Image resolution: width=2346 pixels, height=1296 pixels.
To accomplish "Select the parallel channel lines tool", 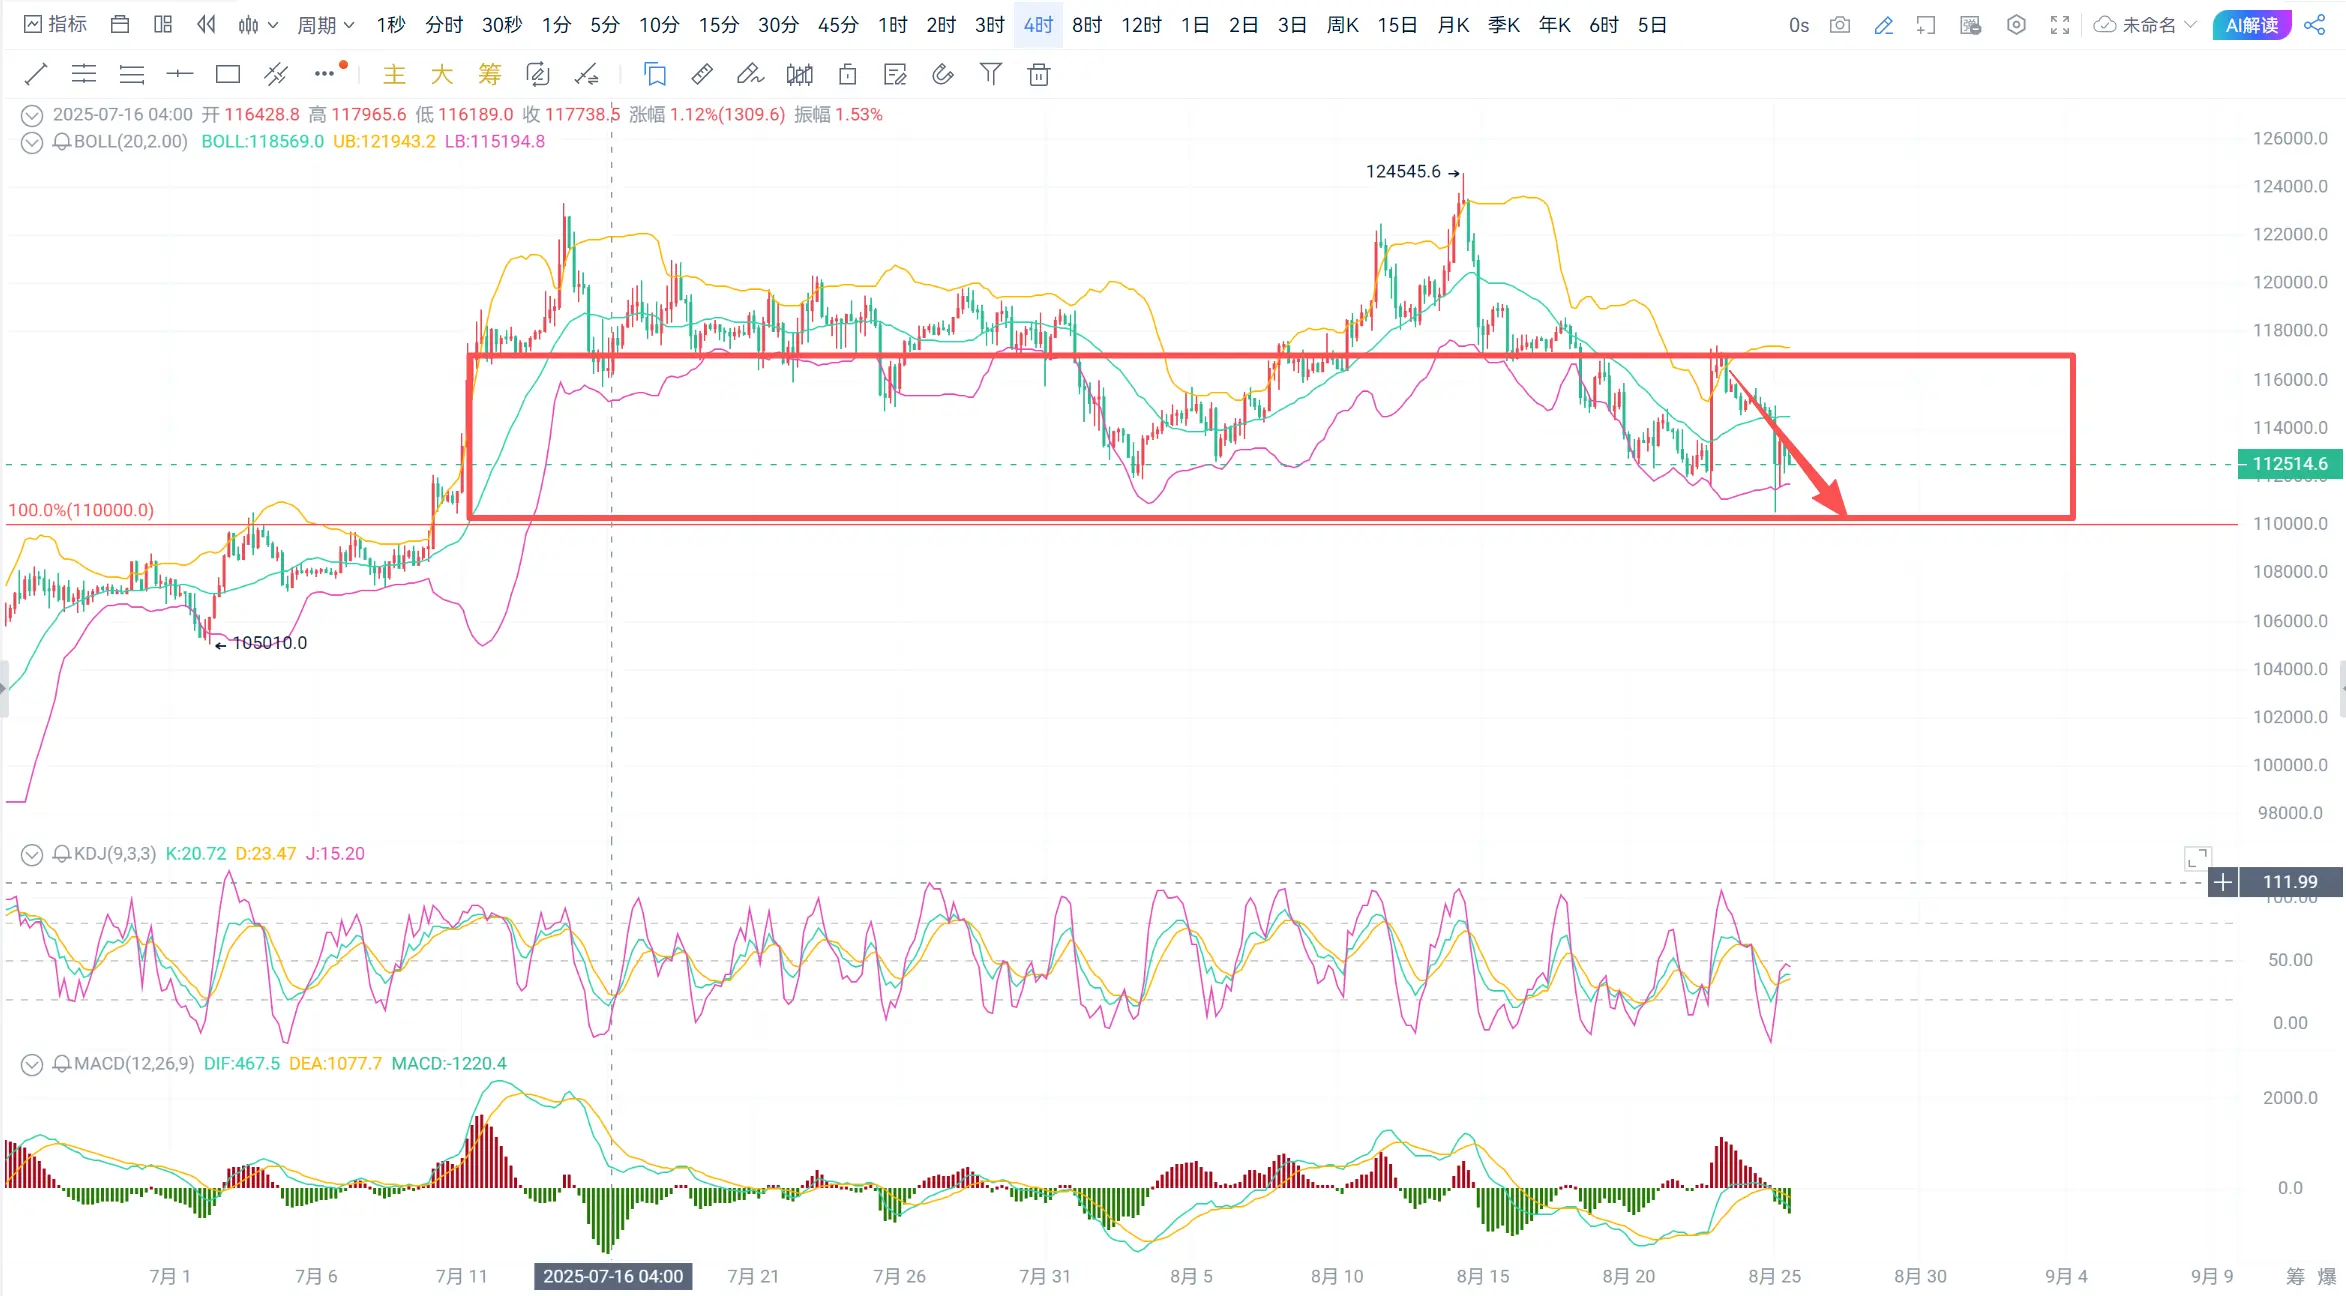I will (84, 74).
